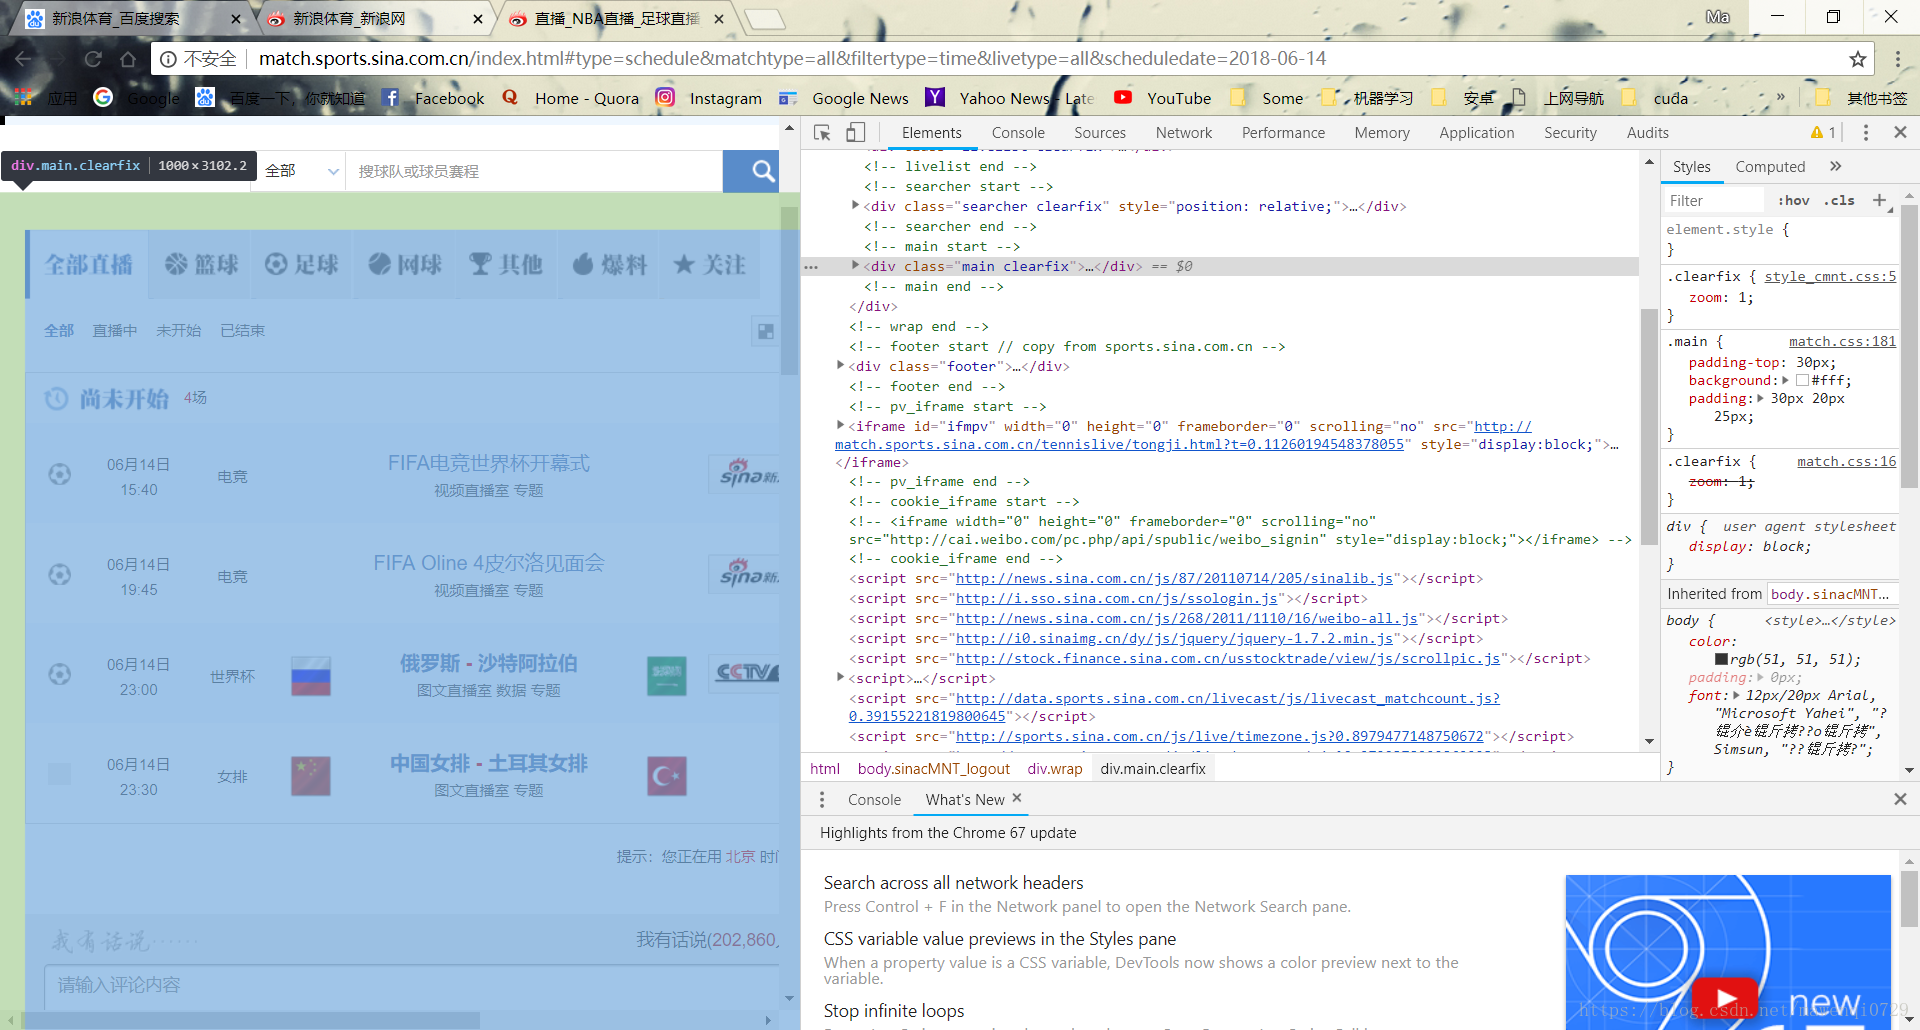Play the What's New video thumbnail
This screenshot has width=1920, height=1030.
click(1725, 998)
